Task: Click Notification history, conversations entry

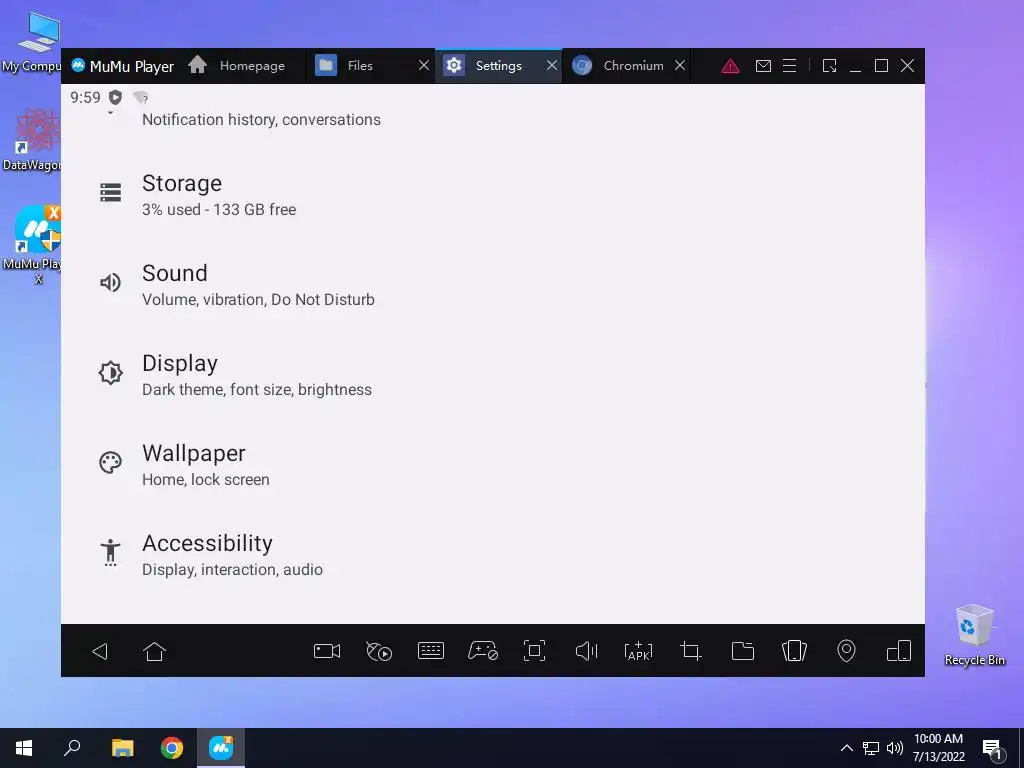Action: [x=261, y=120]
